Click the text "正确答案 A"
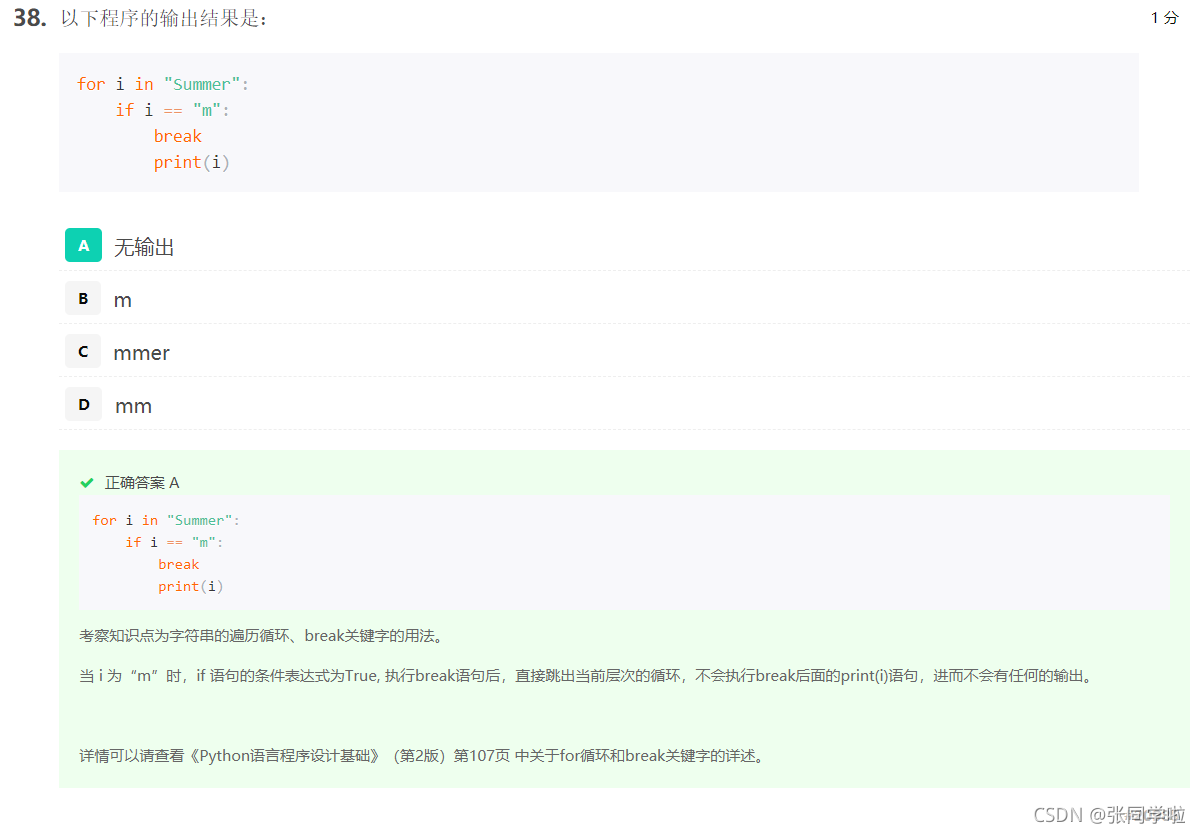 (x=142, y=483)
